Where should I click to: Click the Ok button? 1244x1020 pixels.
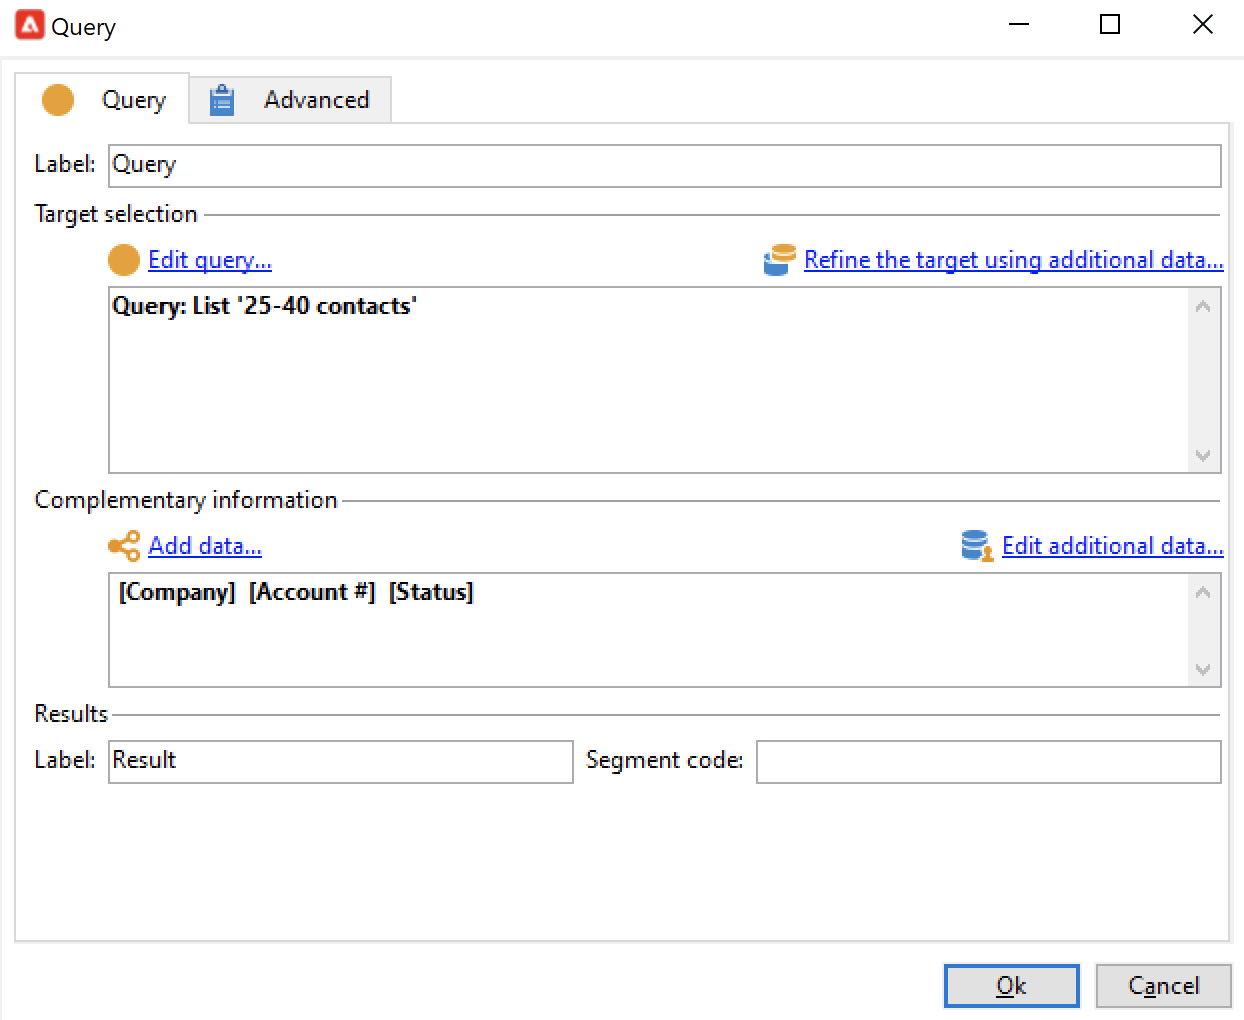[x=1012, y=986]
